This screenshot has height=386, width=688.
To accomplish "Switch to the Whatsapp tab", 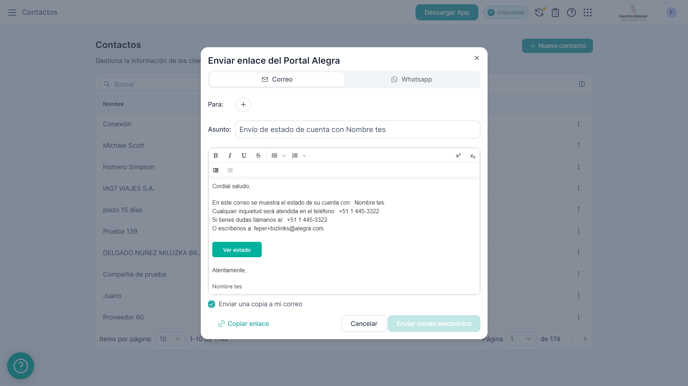I will 412,79.
